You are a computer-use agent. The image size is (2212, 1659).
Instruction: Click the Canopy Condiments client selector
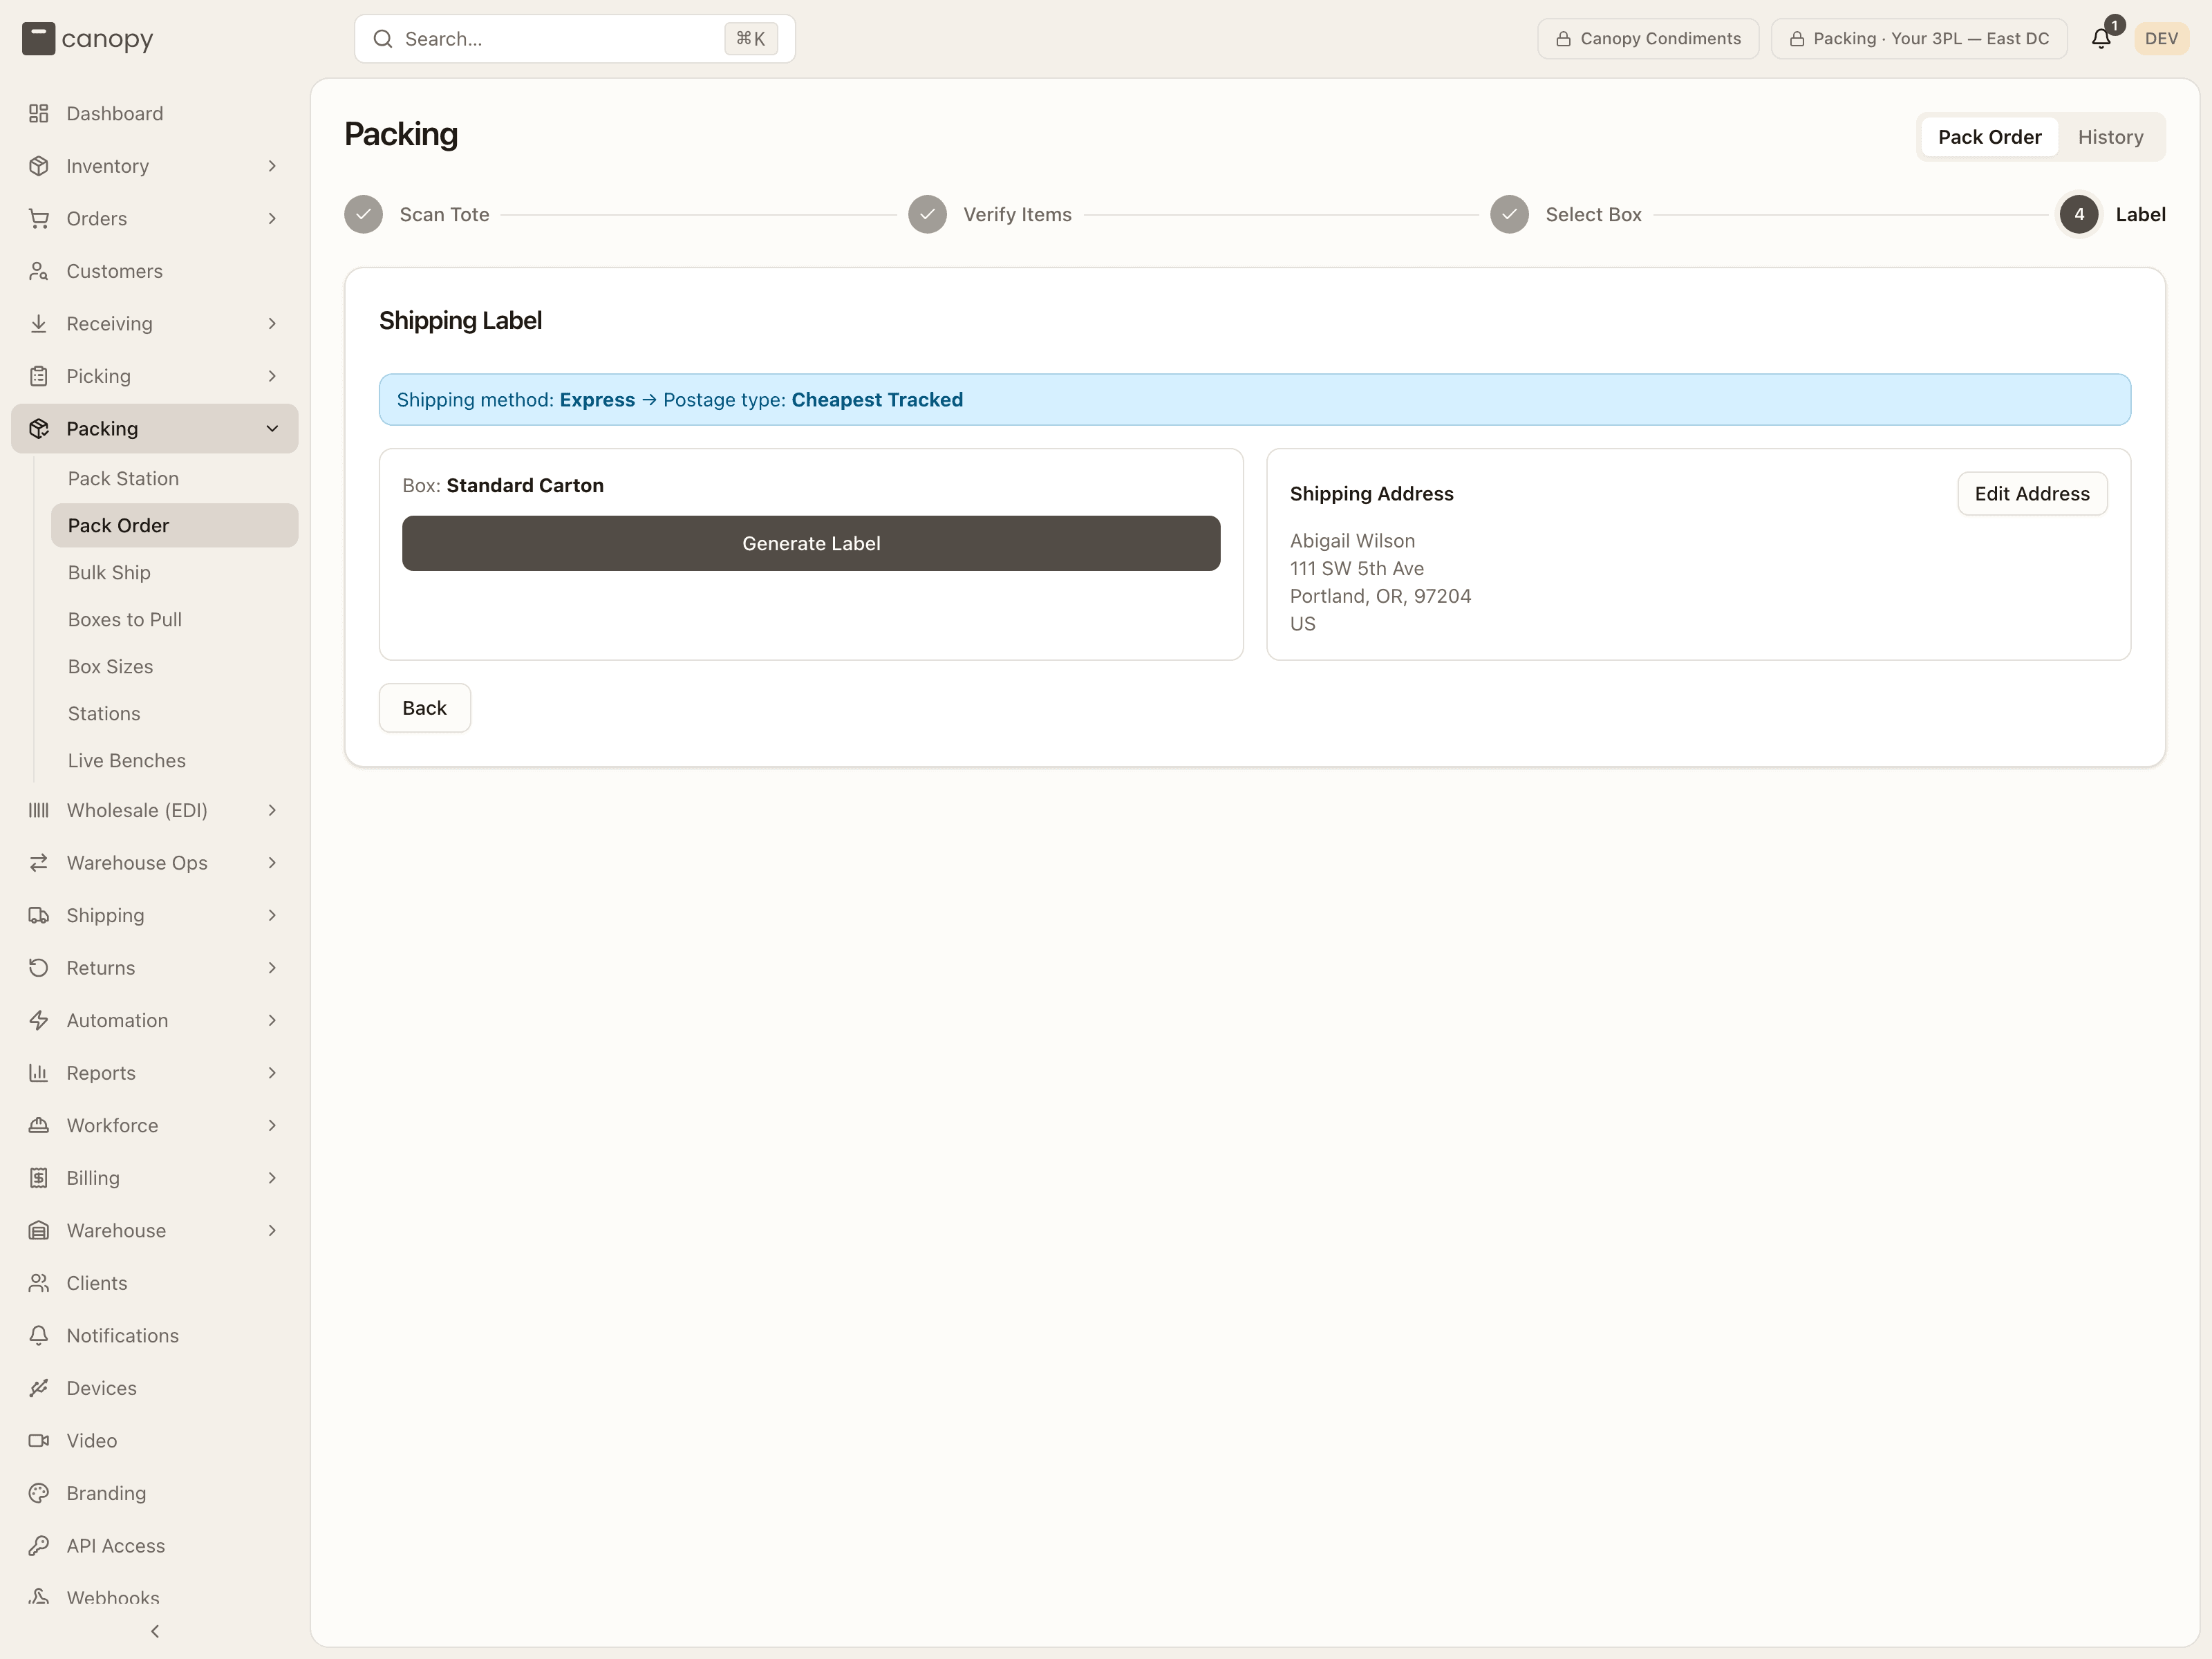click(x=1648, y=39)
